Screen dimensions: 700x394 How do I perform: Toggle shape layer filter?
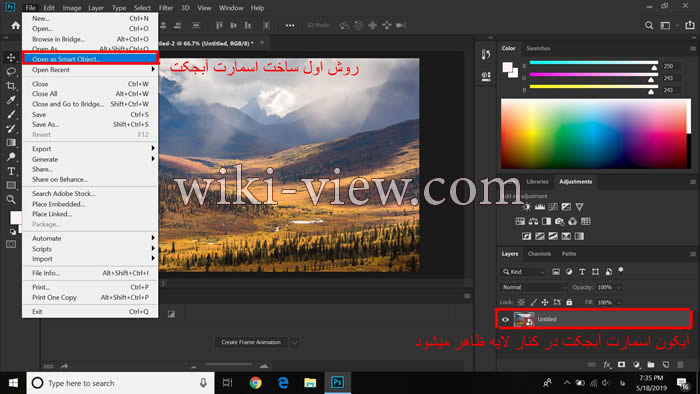pyautogui.click(x=595, y=272)
